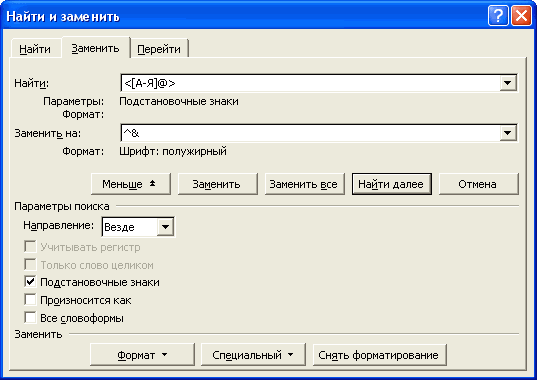Uncheck the Подстановочные знаки checkbox

30,282
